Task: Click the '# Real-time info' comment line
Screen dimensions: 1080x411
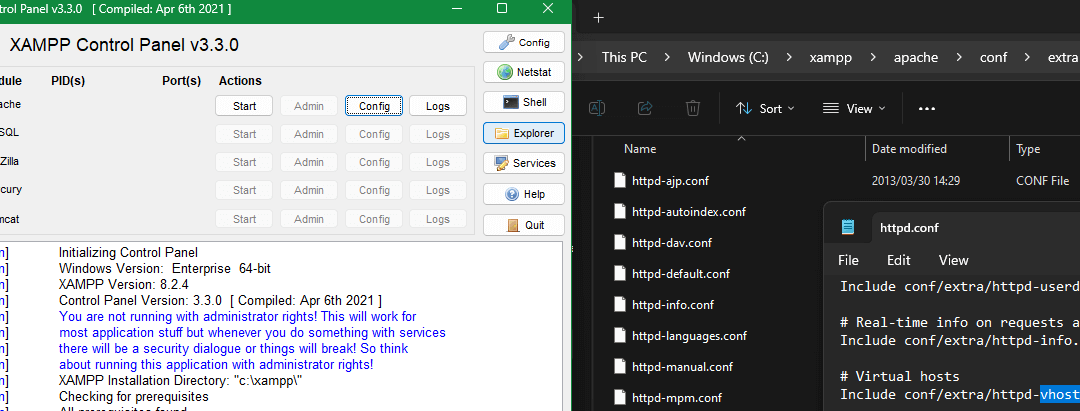Action: [959, 322]
